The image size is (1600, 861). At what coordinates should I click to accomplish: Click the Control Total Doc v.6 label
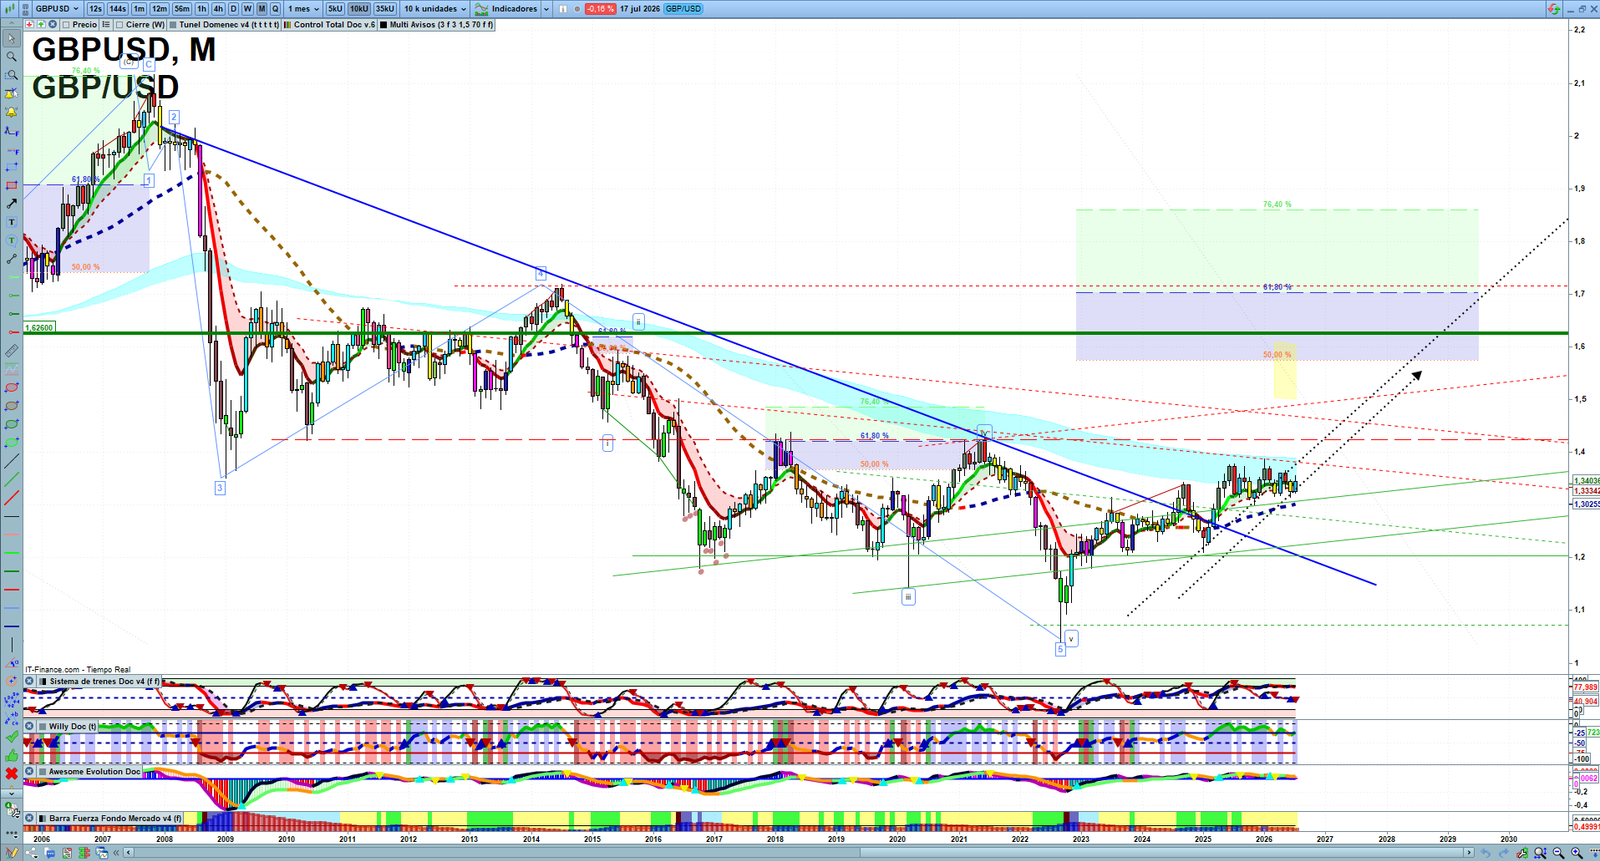coord(334,24)
